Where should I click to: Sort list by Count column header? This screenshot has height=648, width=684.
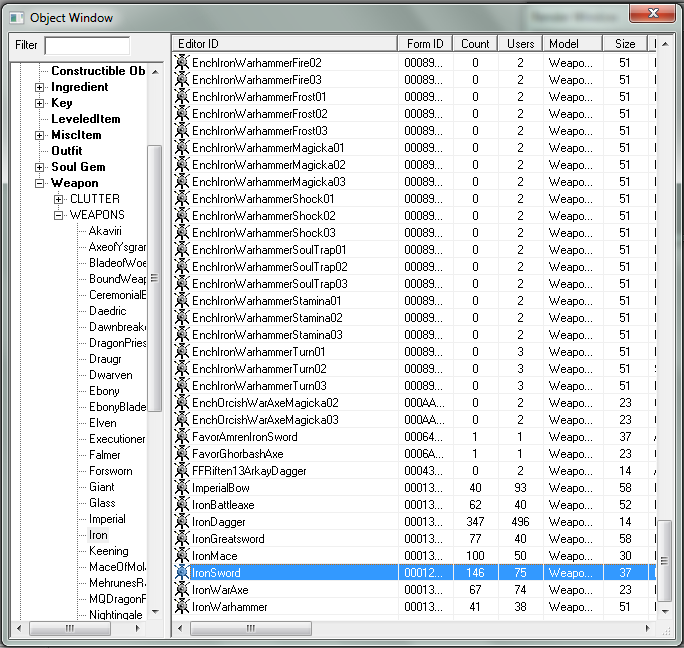pyautogui.click(x=475, y=44)
